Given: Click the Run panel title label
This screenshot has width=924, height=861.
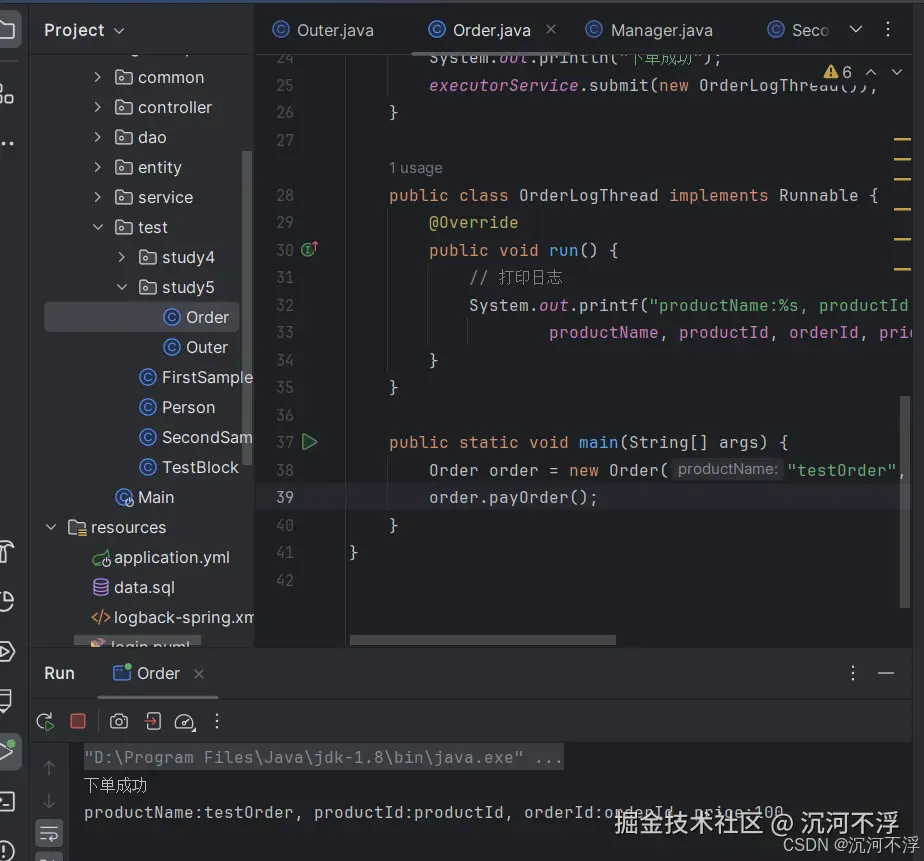Looking at the screenshot, I should [x=59, y=673].
